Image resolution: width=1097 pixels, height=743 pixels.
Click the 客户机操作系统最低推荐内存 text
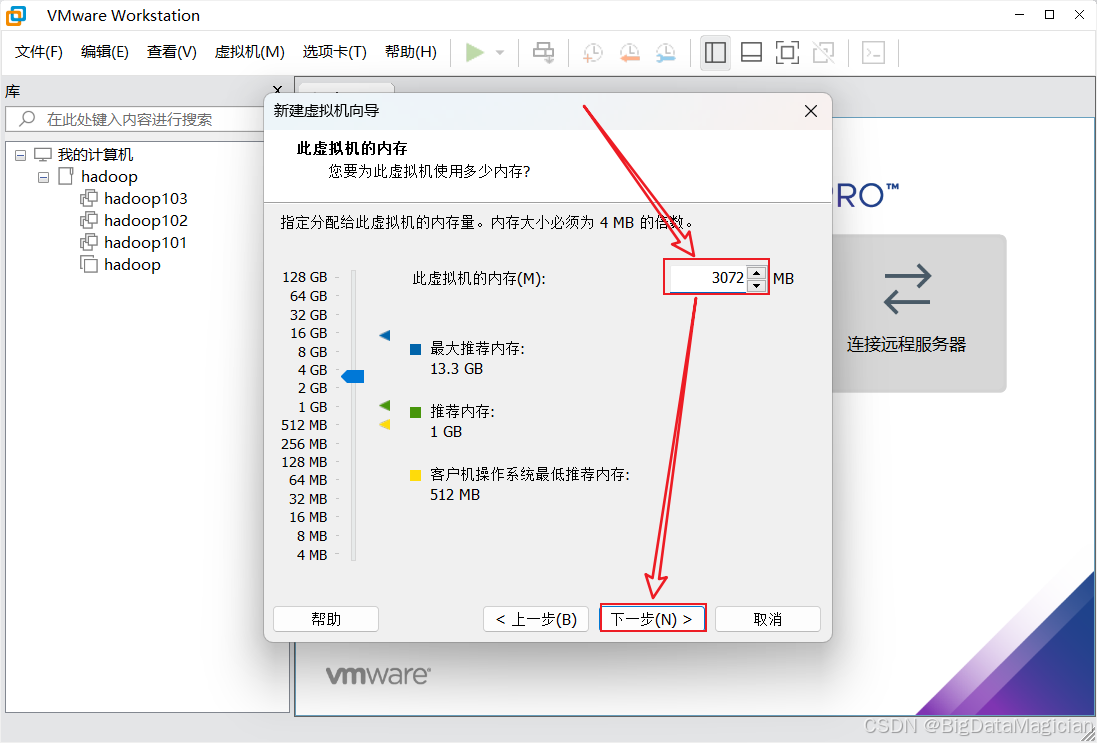(x=530, y=475)
